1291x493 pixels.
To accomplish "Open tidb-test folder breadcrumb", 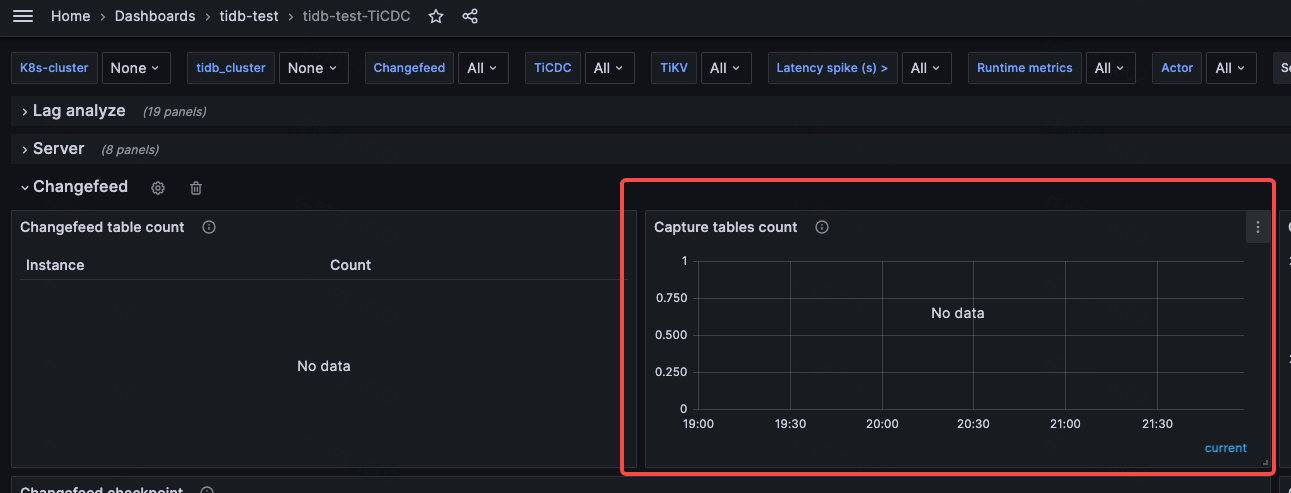I will 249,16.
